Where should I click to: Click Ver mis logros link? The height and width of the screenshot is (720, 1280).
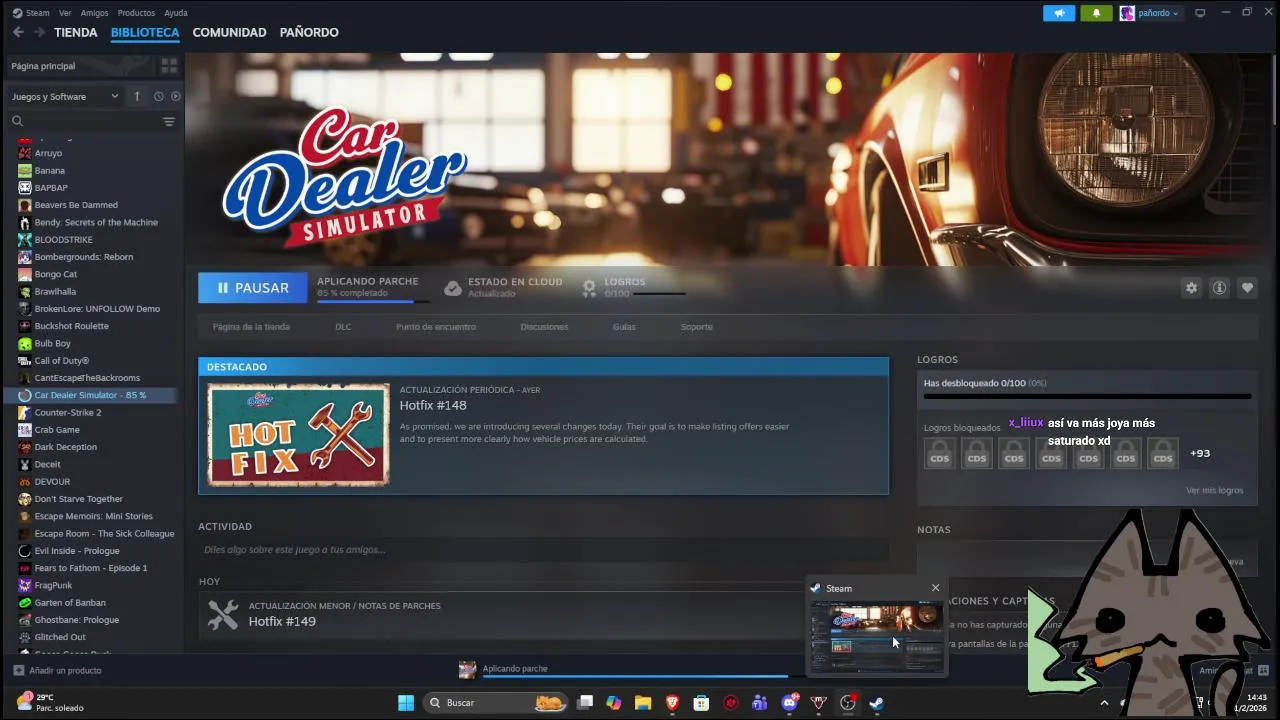(1215, 491)
